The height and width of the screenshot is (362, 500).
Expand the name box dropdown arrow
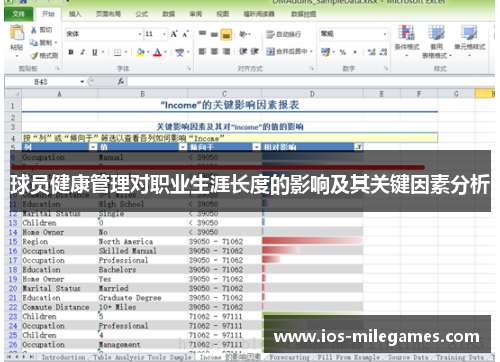[82, 82]
